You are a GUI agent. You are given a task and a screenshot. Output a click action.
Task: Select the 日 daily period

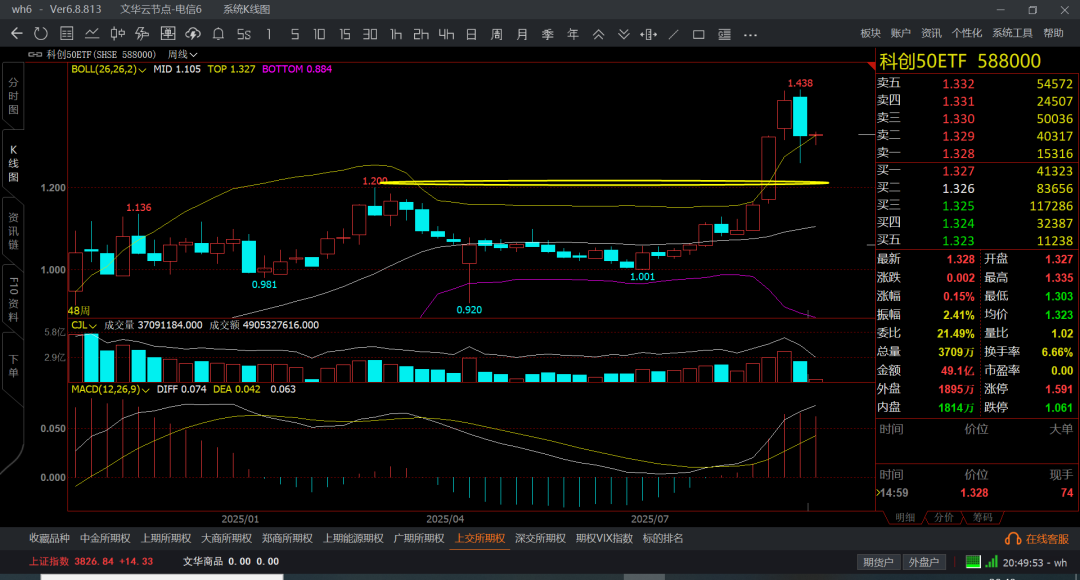tap(471, 34)
